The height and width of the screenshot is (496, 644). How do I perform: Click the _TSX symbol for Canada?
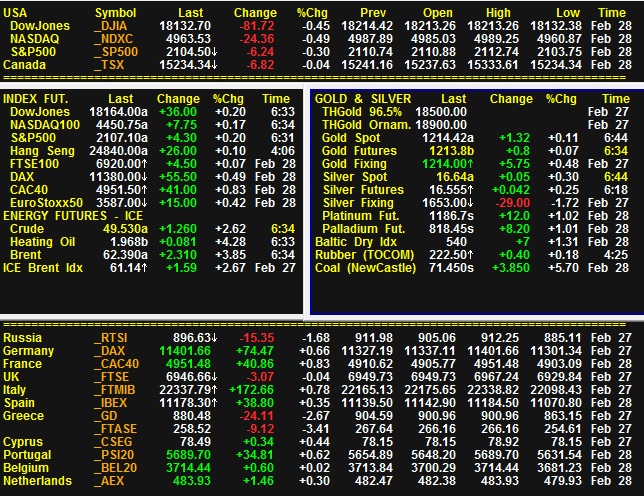(x=109, y=65)
